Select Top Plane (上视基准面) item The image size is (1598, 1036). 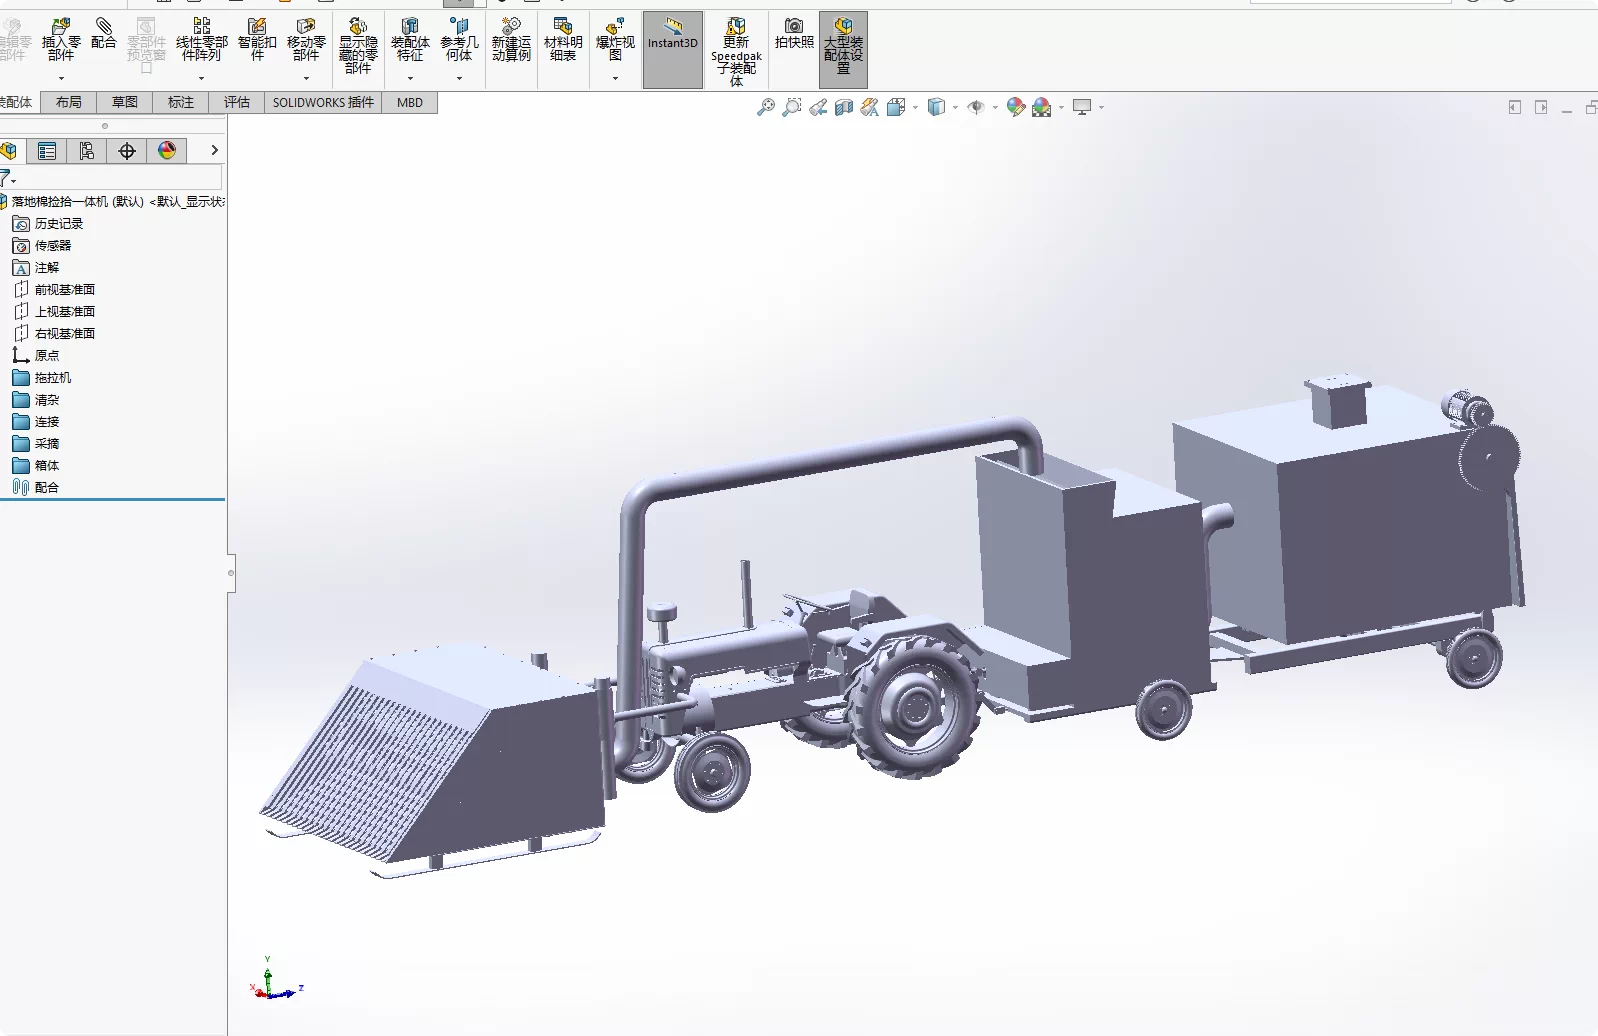(x=54, y=311)
